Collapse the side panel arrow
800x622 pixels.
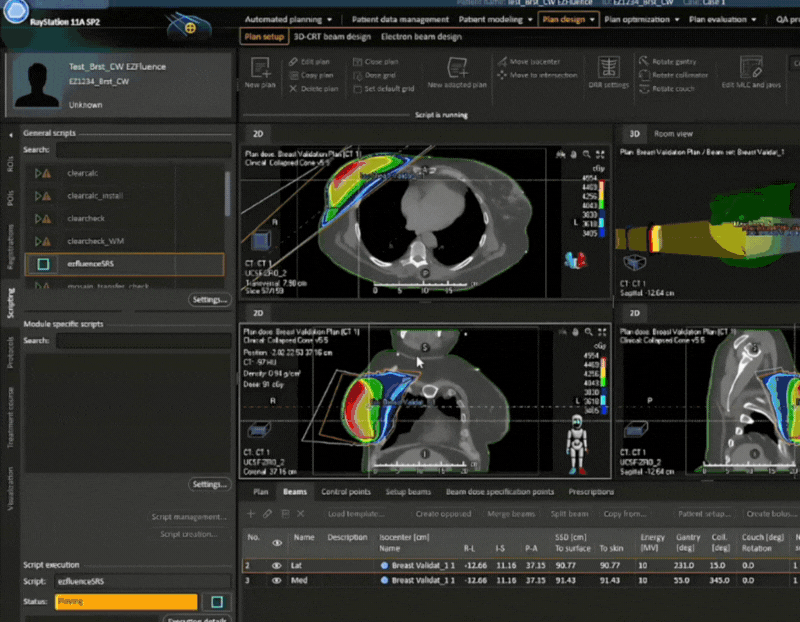11,135
